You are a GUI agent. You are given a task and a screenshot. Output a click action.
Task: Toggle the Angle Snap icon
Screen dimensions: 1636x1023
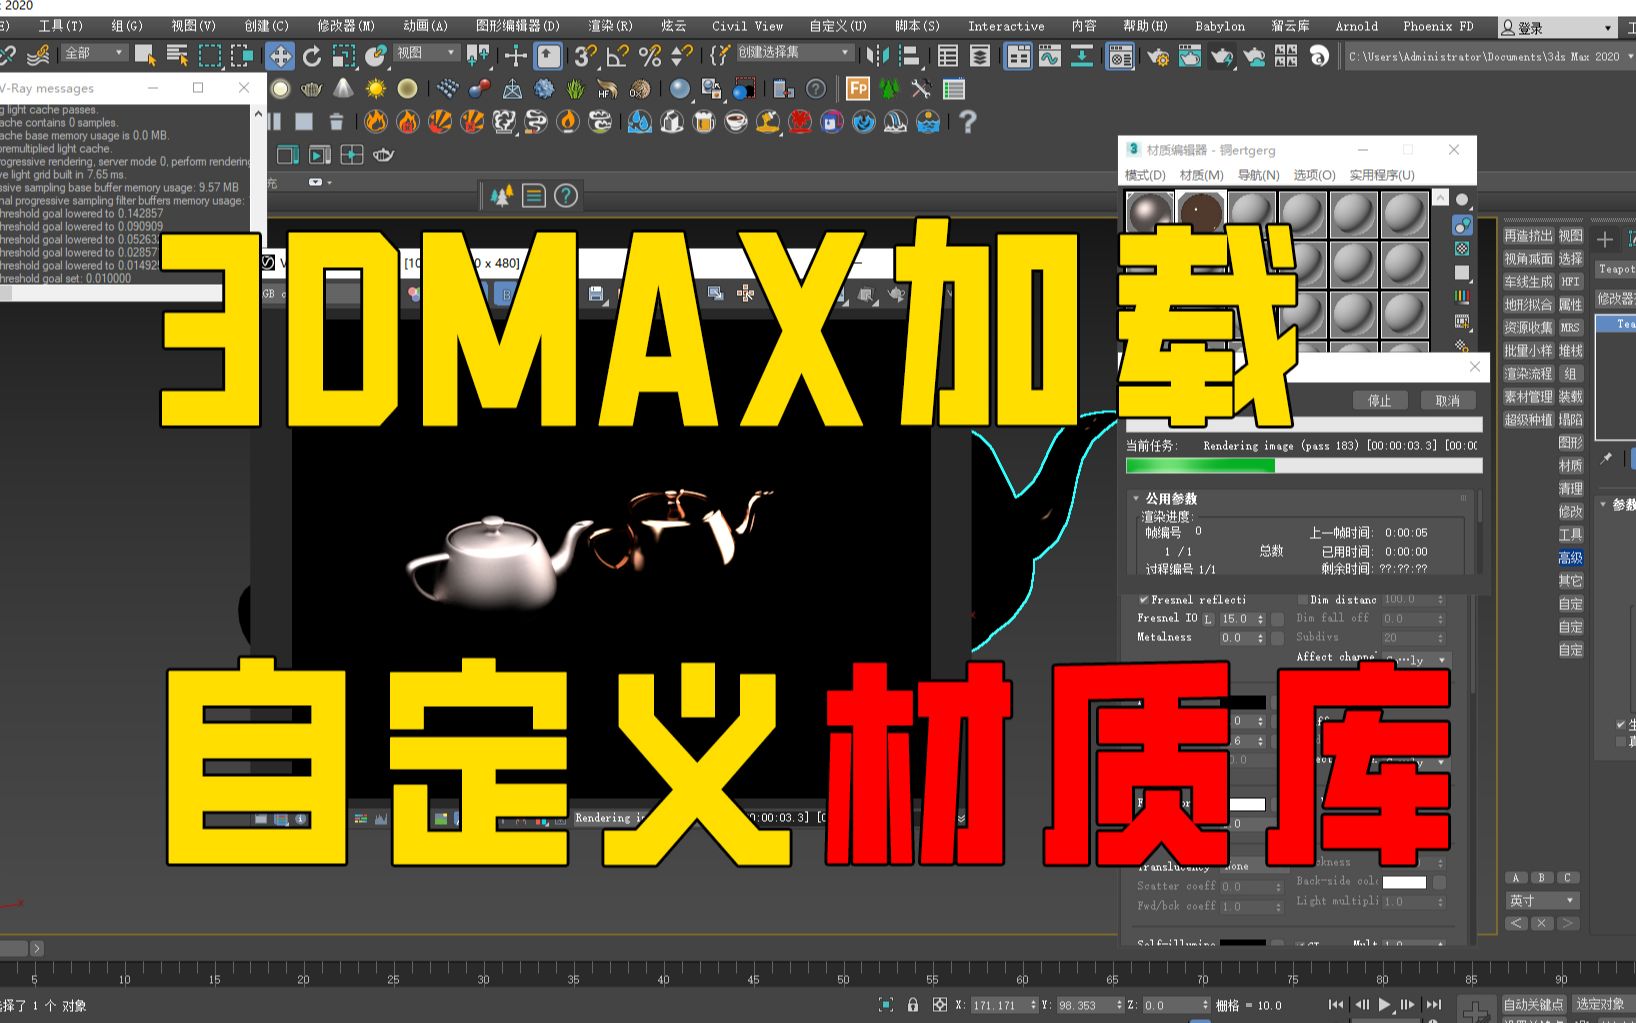pyautogui.click(x=617, y=56)
